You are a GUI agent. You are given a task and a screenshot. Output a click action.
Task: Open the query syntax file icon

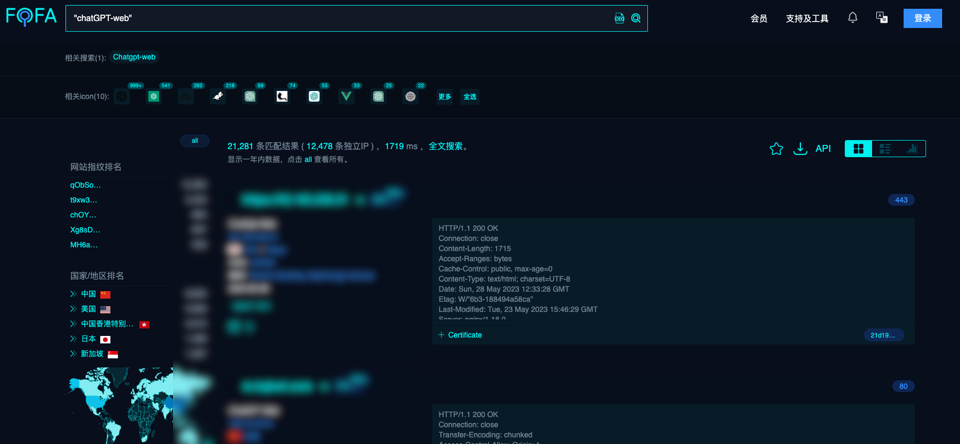(x=620, y=18)
